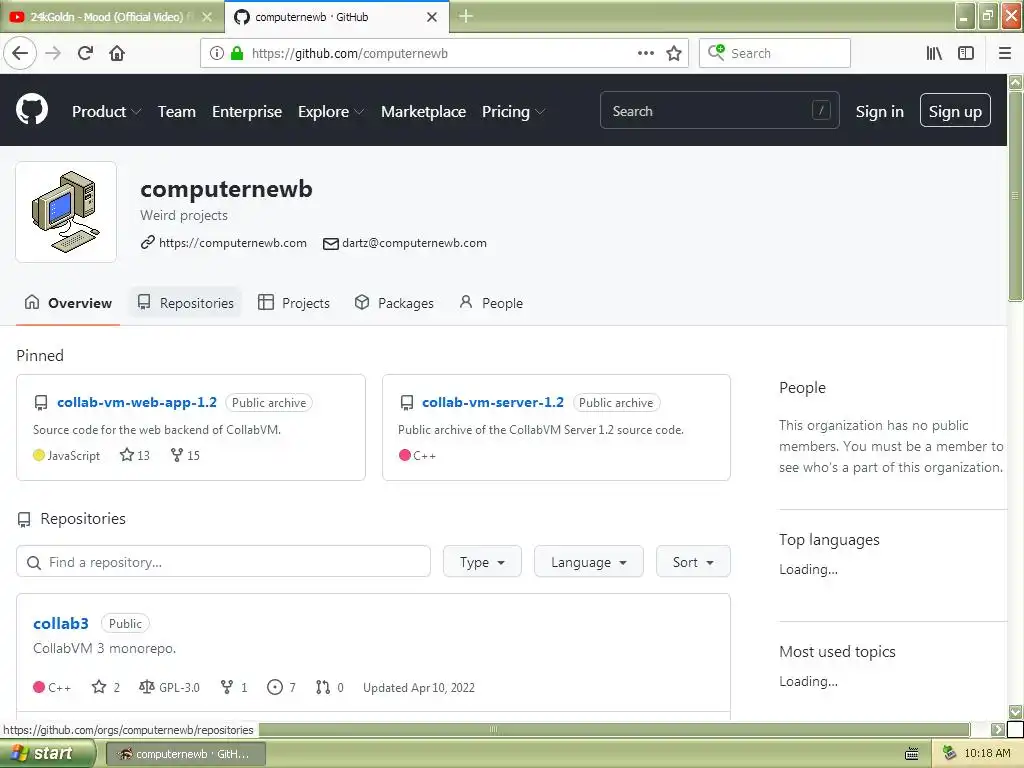Switch to the Projects tab

coord(294,303)
